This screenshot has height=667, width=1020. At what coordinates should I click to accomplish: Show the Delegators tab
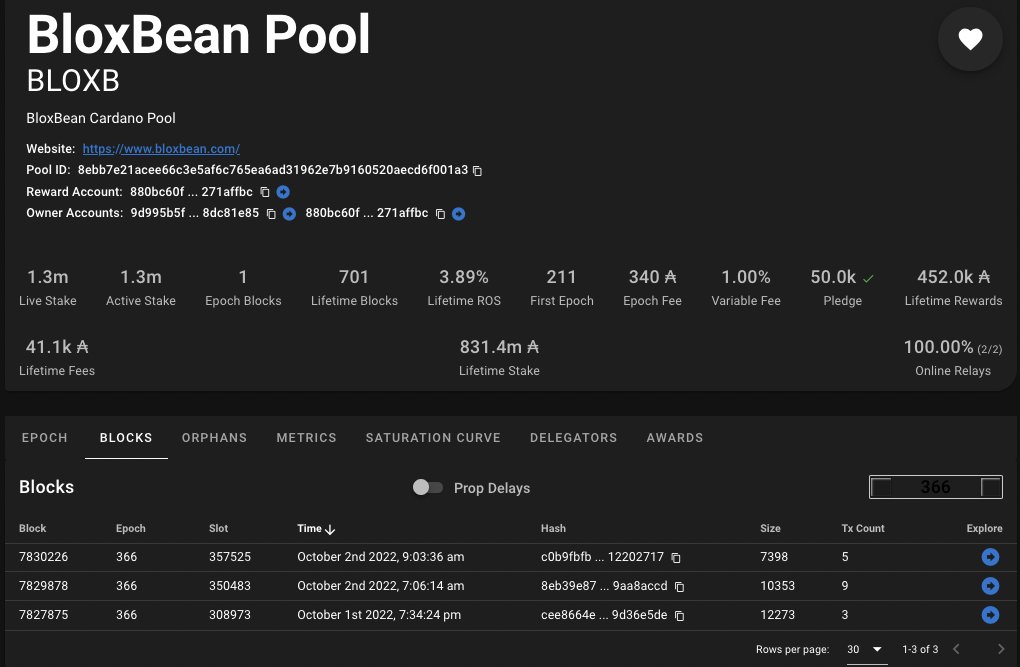pos(574,438)
